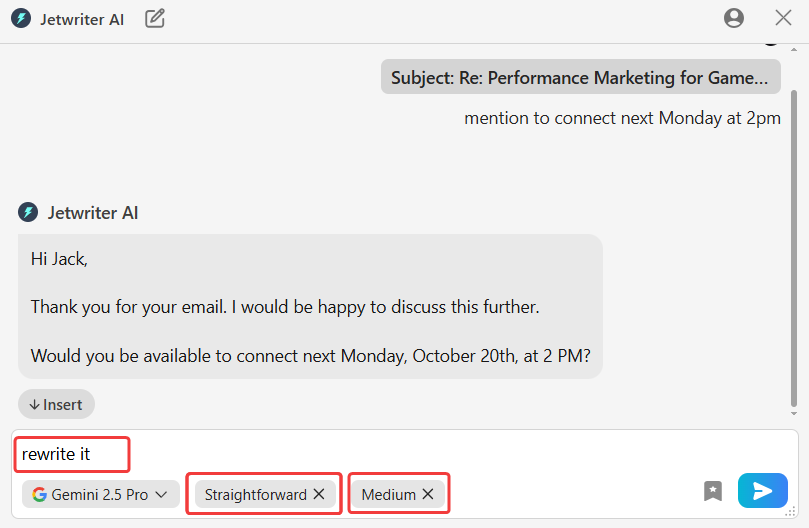Viewport: 809px width, 528px height.
Task: Click the input box resize handle
Action: coord(790,512)
